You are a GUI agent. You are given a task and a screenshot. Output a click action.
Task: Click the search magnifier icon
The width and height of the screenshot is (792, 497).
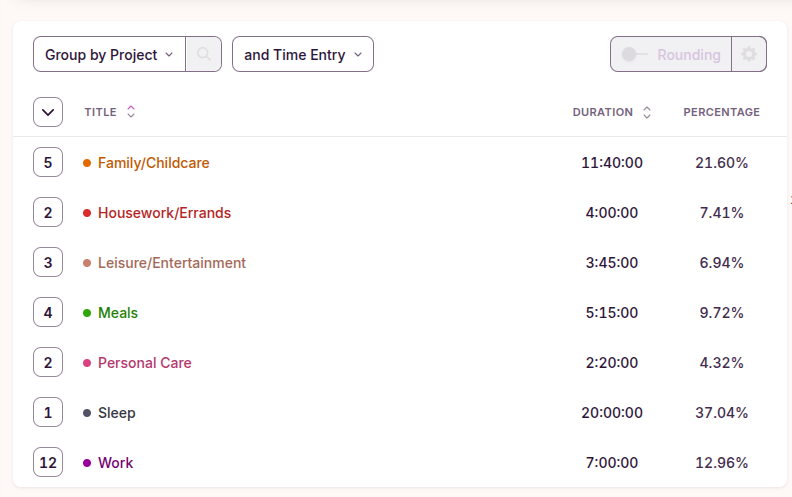click(203, 54)
